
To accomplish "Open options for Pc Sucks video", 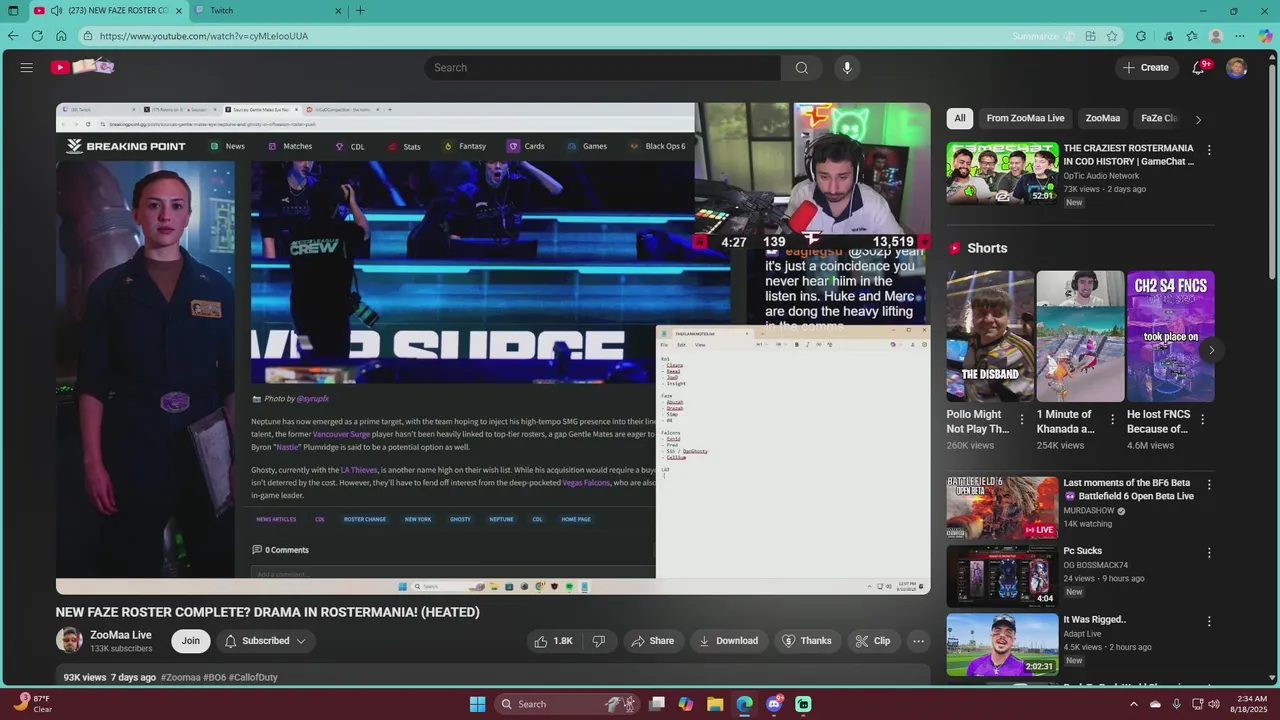I will 1209,553.
